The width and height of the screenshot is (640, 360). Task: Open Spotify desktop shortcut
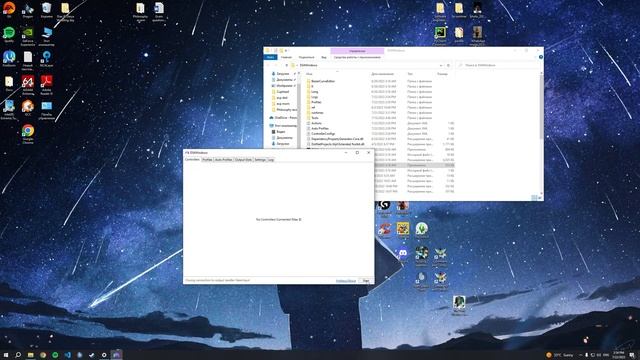pos(9,35)
